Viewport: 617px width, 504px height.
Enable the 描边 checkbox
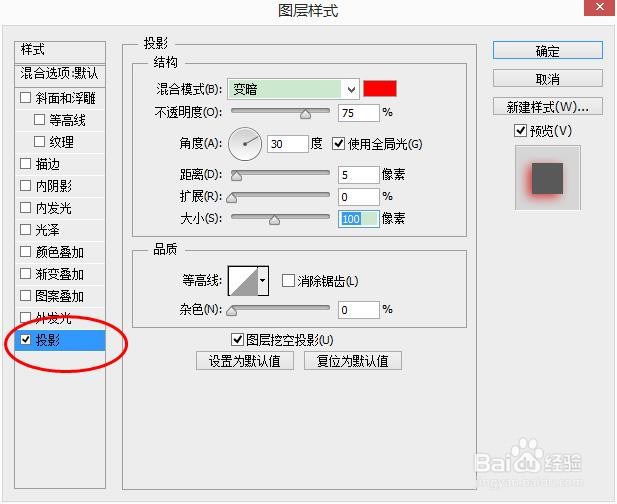(25, 164)
